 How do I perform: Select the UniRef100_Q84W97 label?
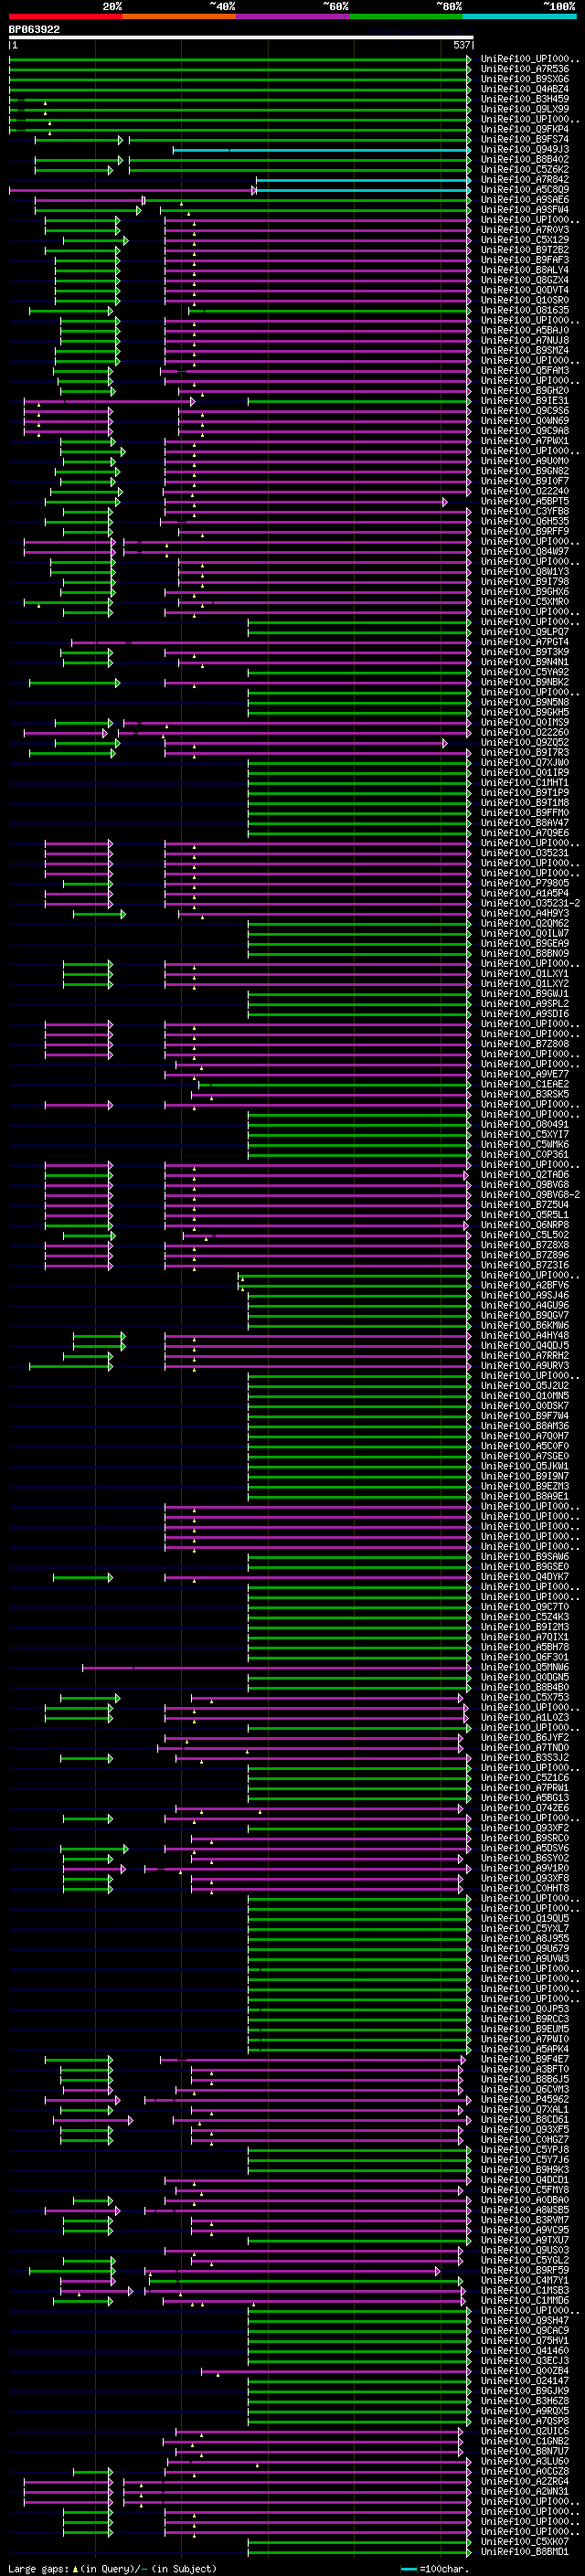click(x=525, y=551)
